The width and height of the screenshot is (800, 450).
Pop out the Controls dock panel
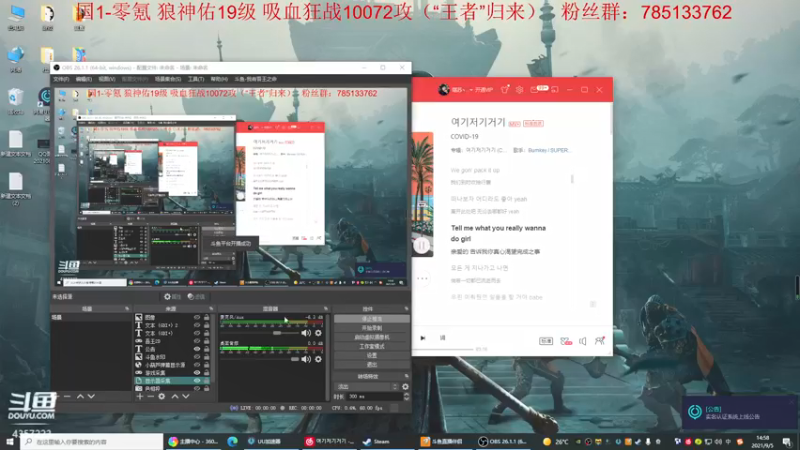pyautogui.click(x=406, y=309)
